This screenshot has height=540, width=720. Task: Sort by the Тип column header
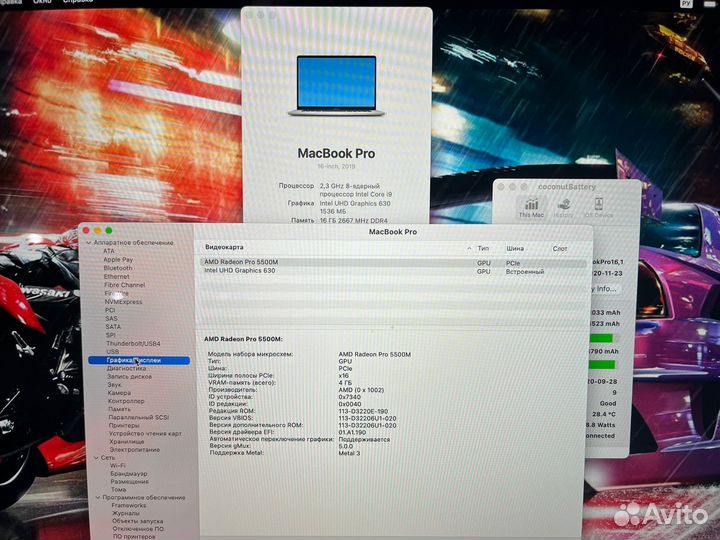483,248
